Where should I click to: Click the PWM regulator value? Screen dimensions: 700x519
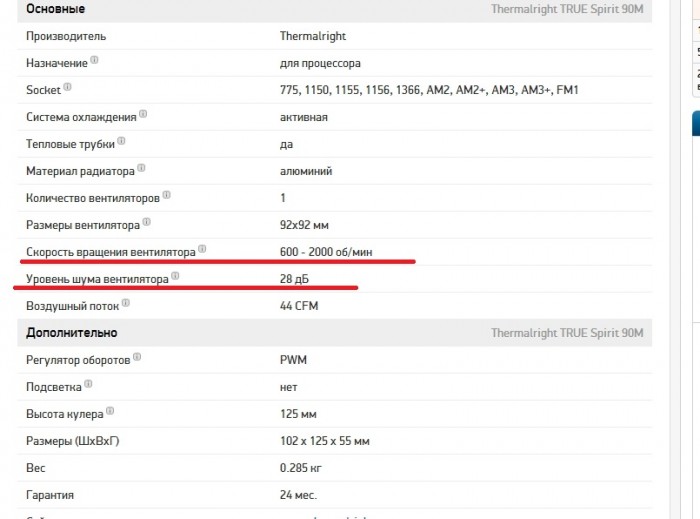tap(293, 360)
